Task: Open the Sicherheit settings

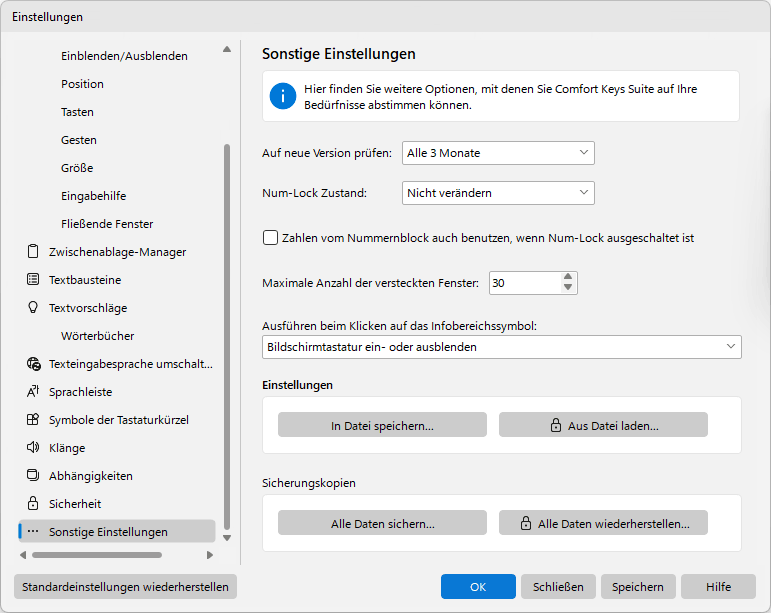Action: point(75,504)
